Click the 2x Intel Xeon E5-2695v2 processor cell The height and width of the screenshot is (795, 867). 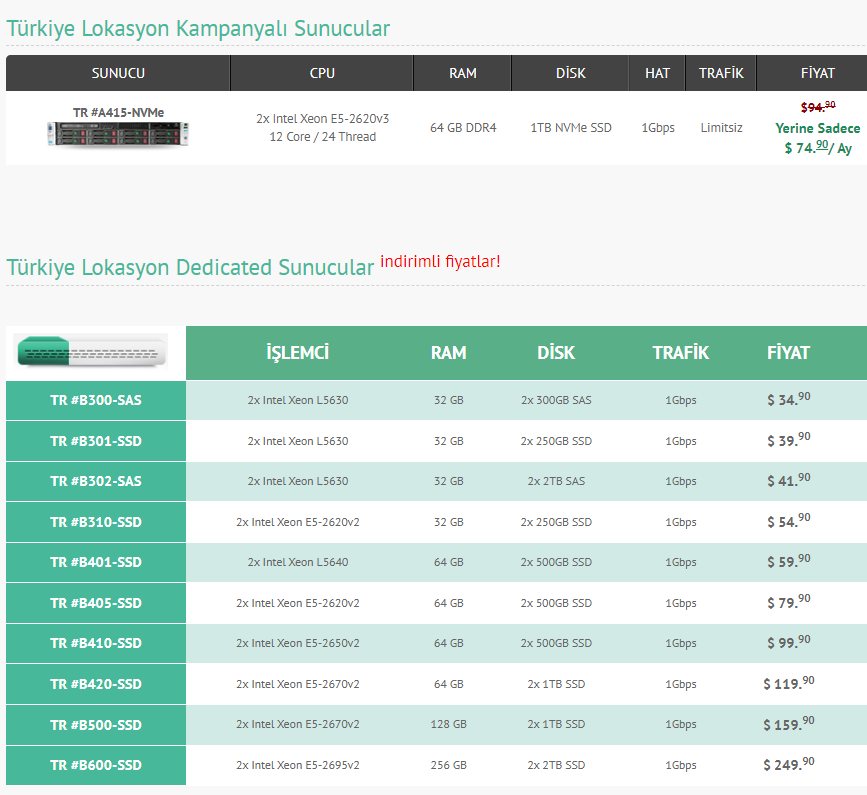coord(297,765)
